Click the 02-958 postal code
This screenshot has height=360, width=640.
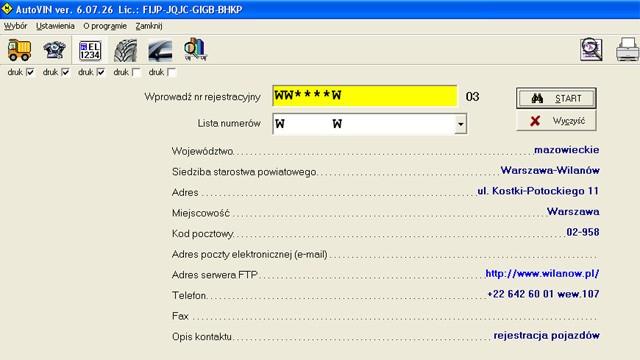point(583,232)
